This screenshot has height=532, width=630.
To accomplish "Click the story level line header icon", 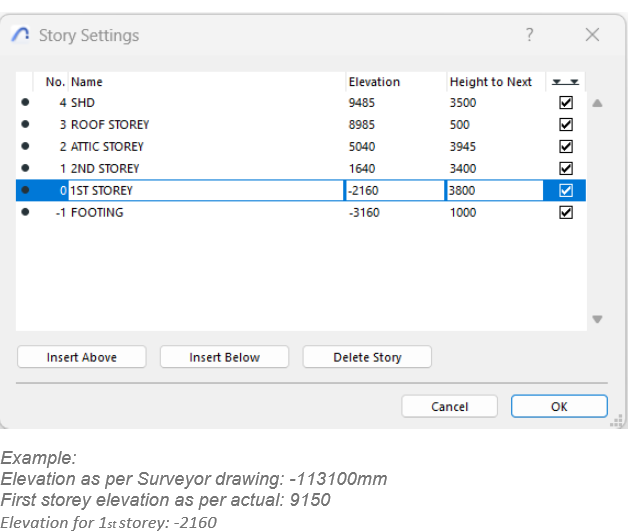I will pos(565,82).
